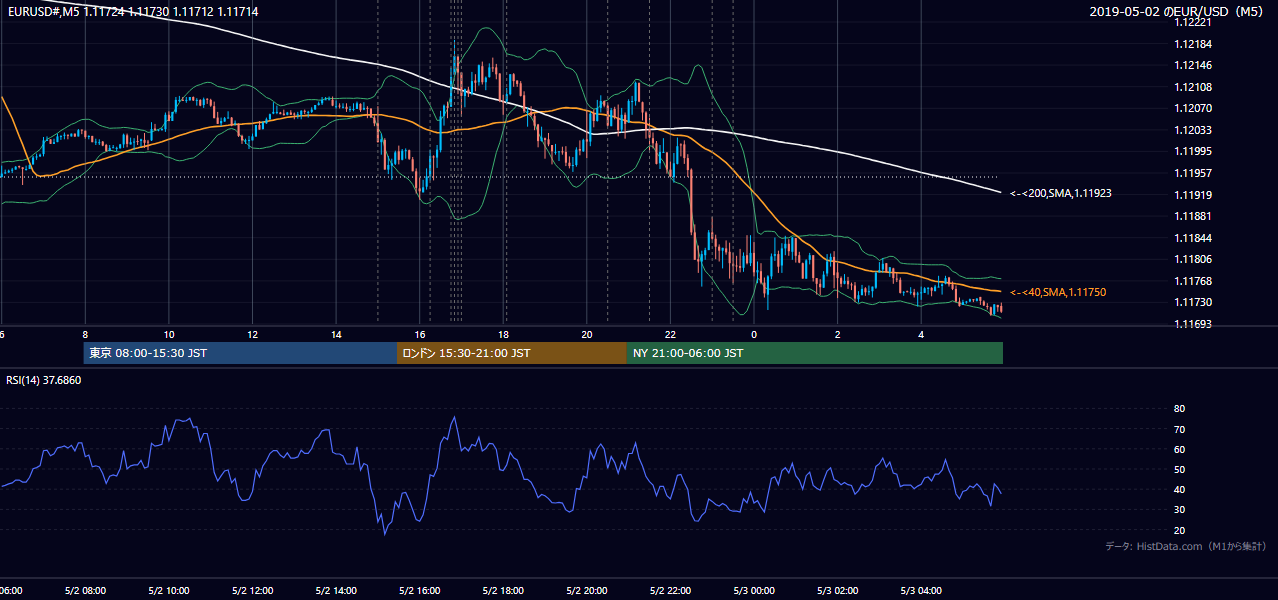Click price axis label 1.12070

[1193, 108]
